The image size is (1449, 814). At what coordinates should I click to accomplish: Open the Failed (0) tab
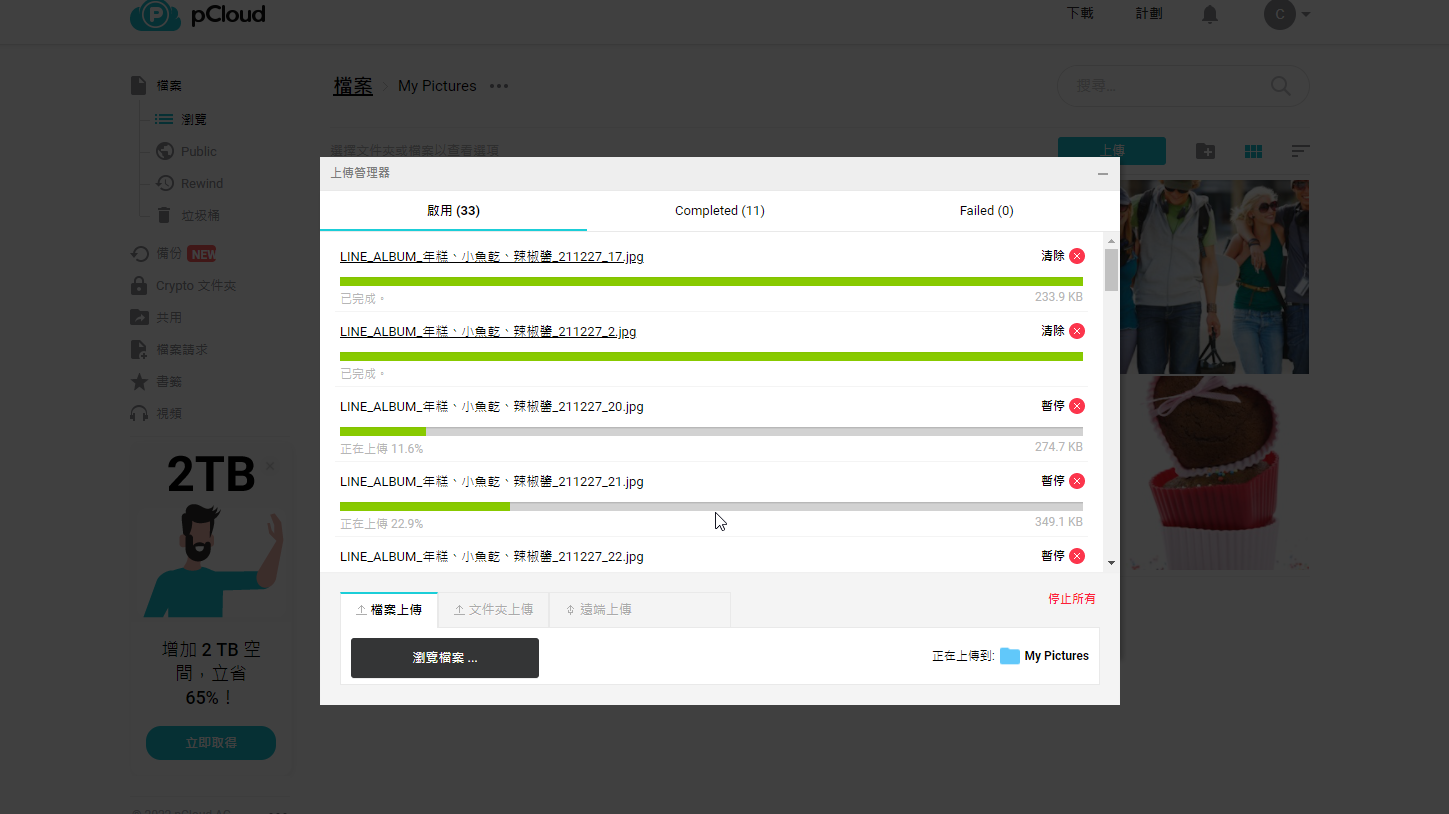pos(986,211)
